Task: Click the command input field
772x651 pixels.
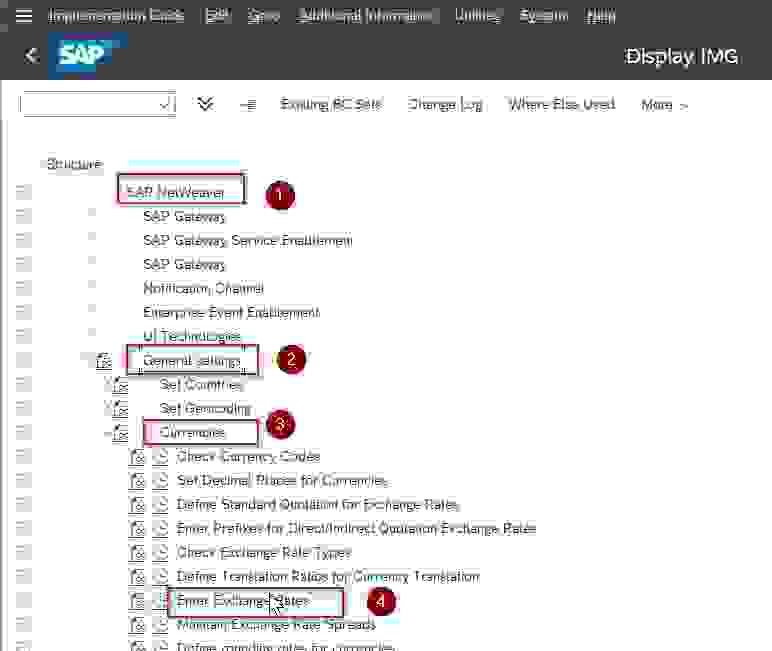Action: point(90,104)
